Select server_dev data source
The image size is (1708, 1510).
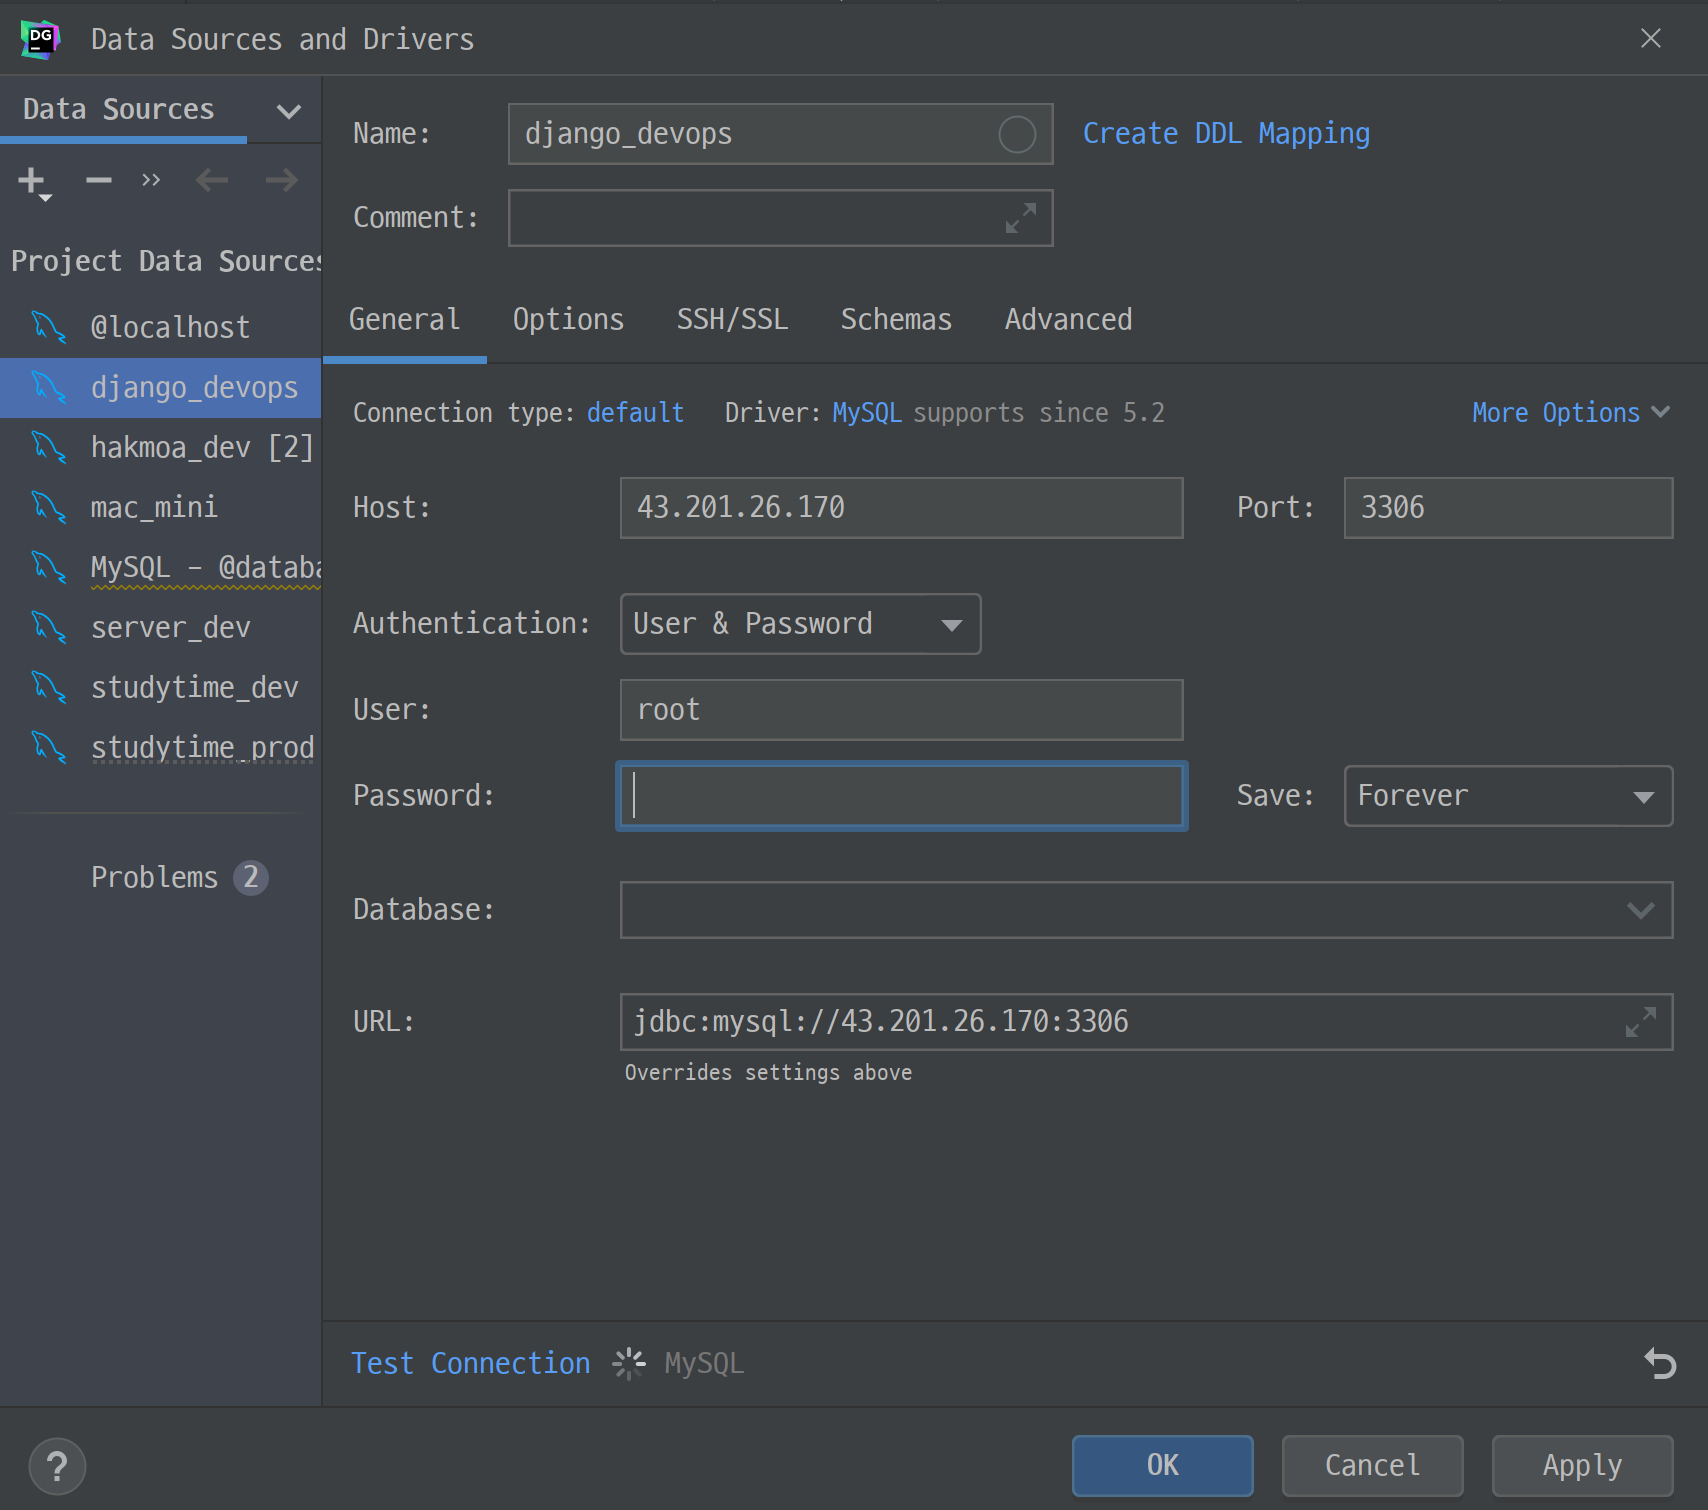tap(160, 627)
